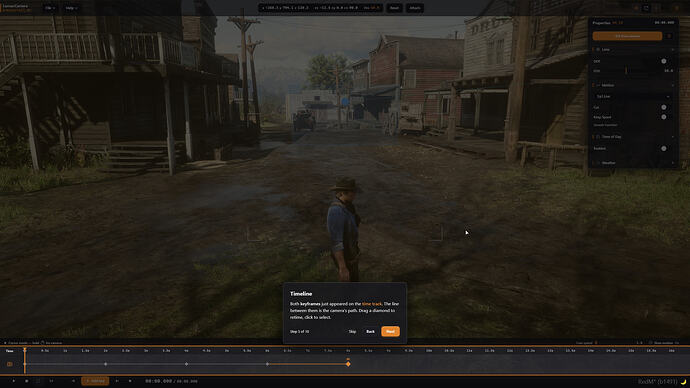Click Next in the tutorial popup

pos(390,331)
